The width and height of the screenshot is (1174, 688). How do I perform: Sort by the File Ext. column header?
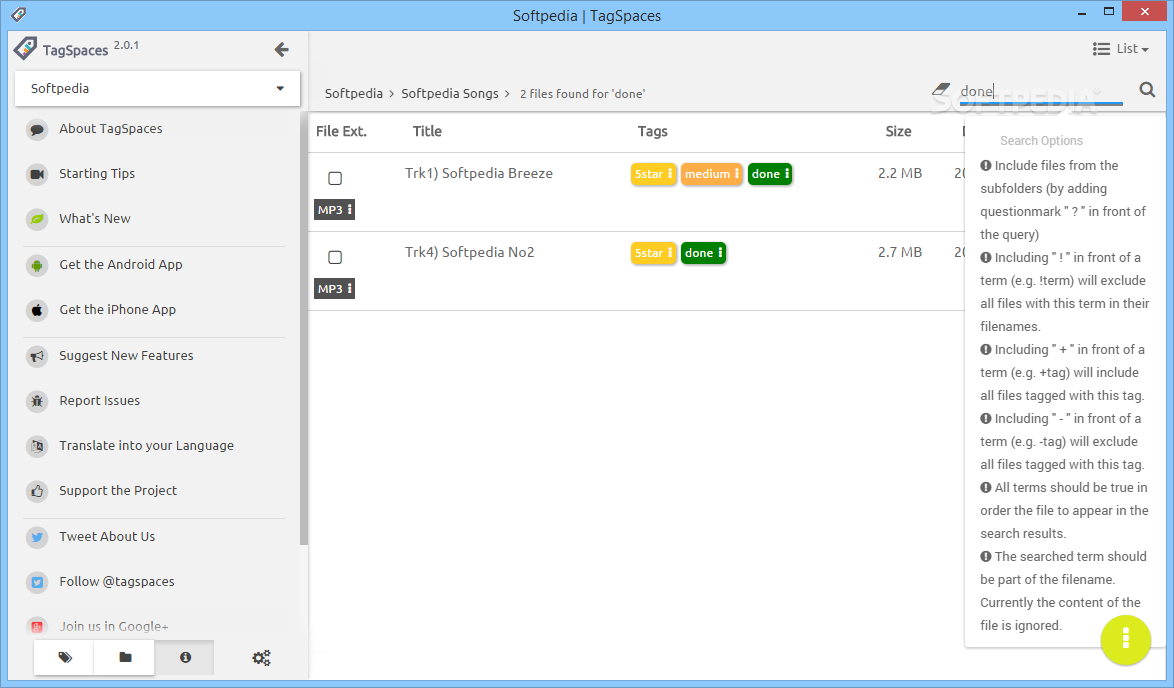click(341, 131)
